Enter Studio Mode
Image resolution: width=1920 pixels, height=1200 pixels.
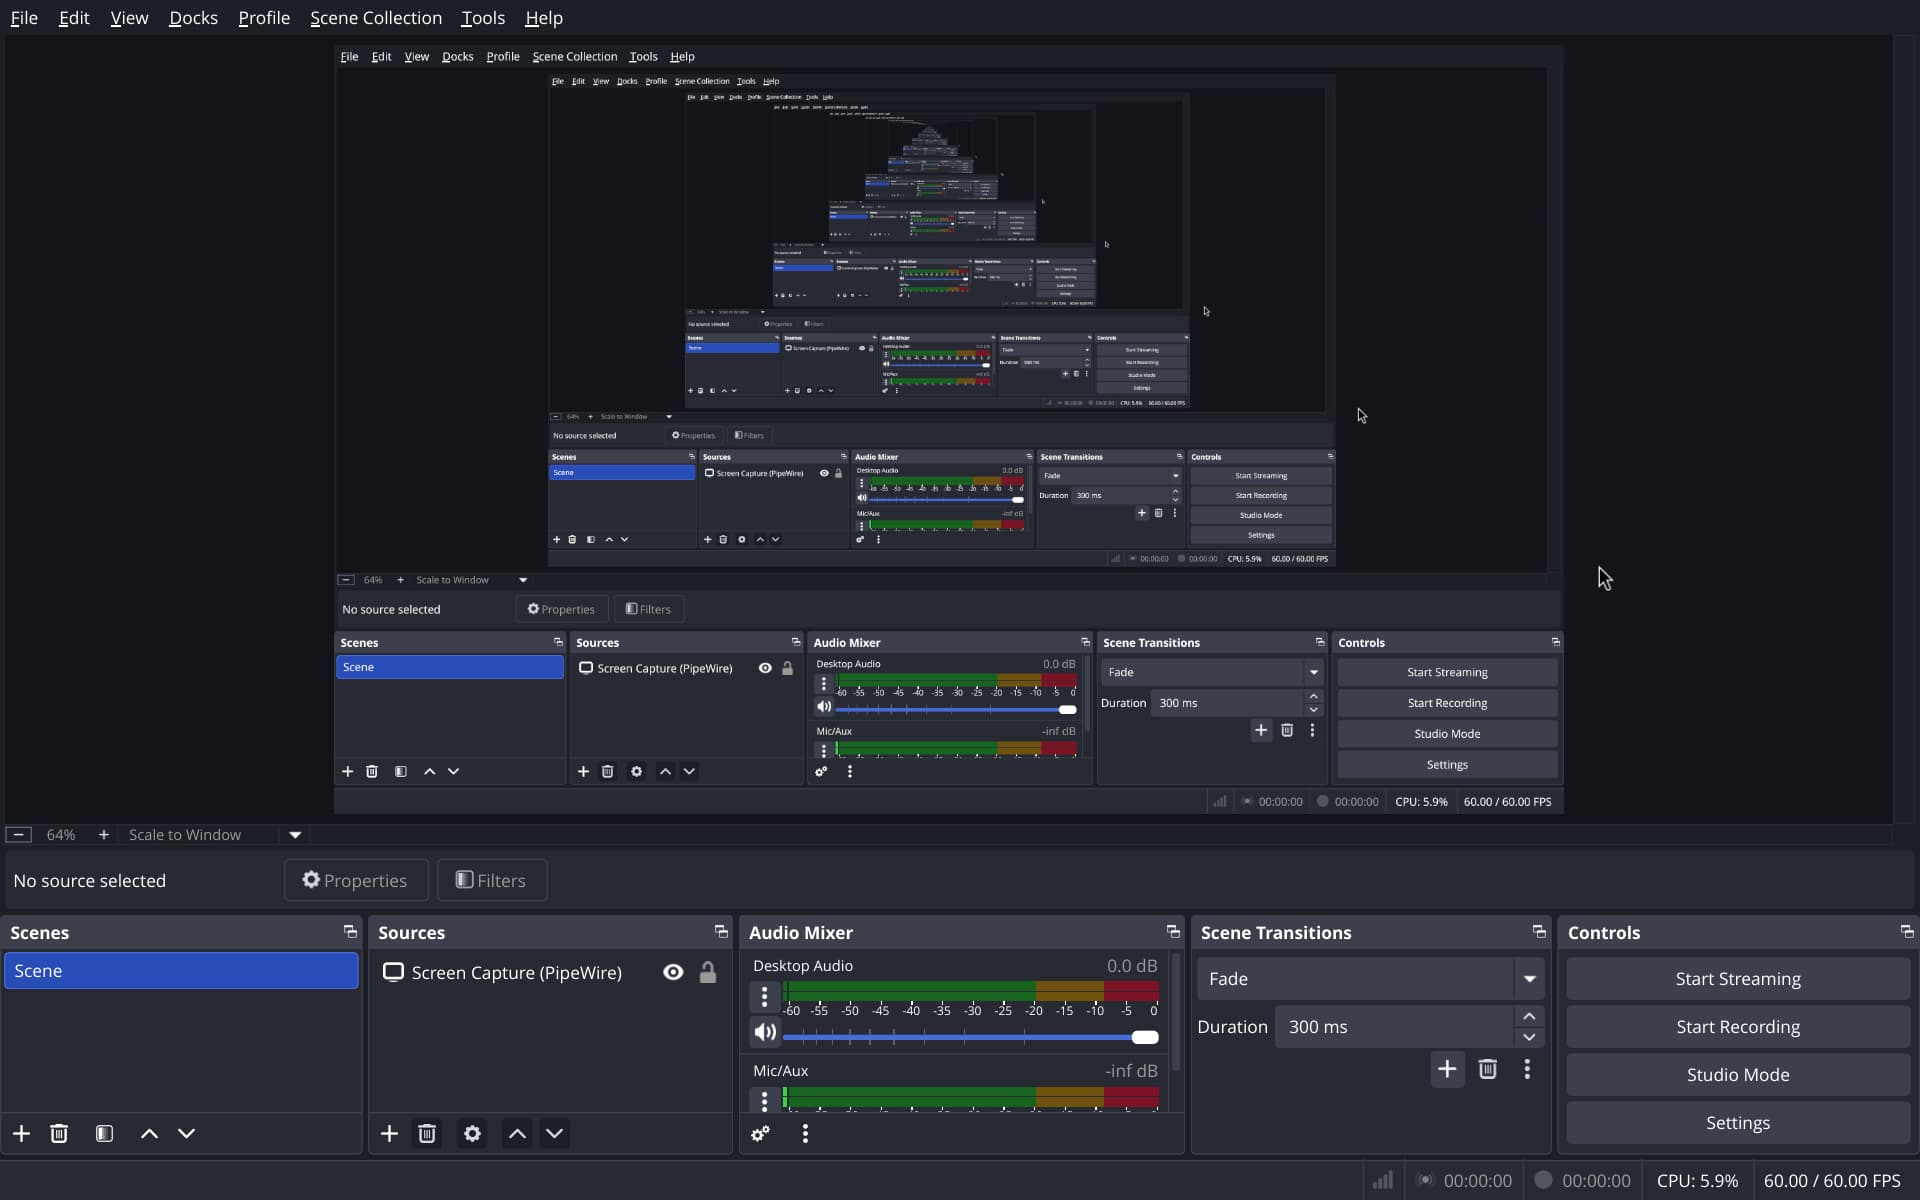pyautogui.click(x=1737, y=1075)
